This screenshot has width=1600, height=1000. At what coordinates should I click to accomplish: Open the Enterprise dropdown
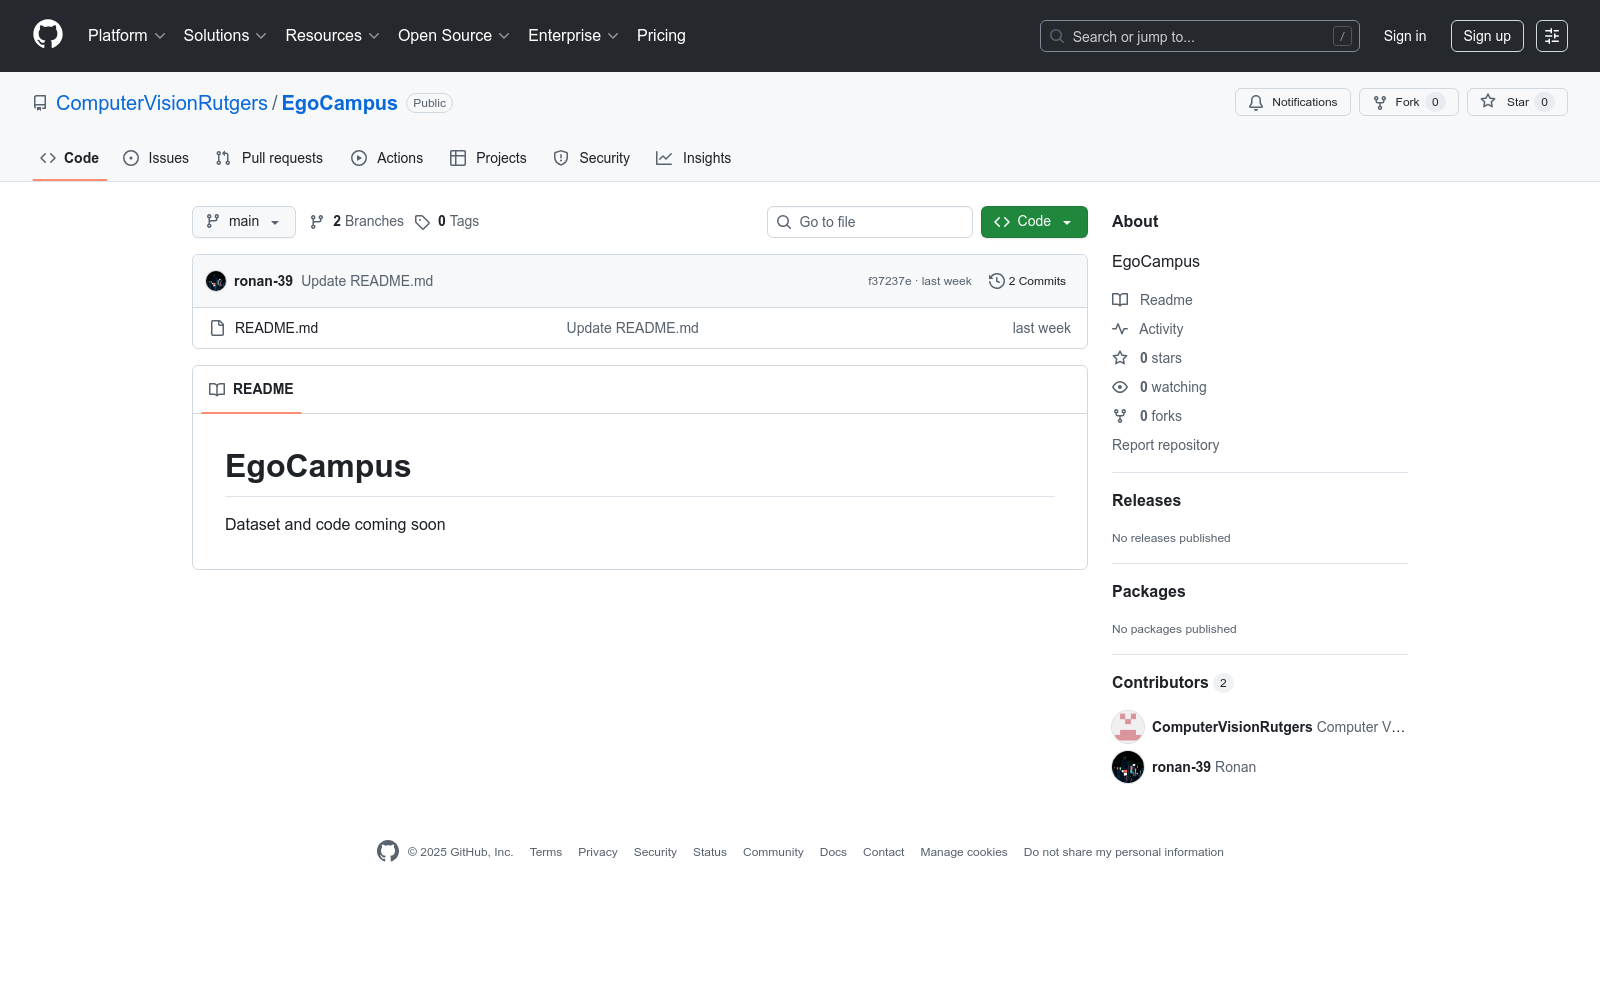[x=573, y=36]
